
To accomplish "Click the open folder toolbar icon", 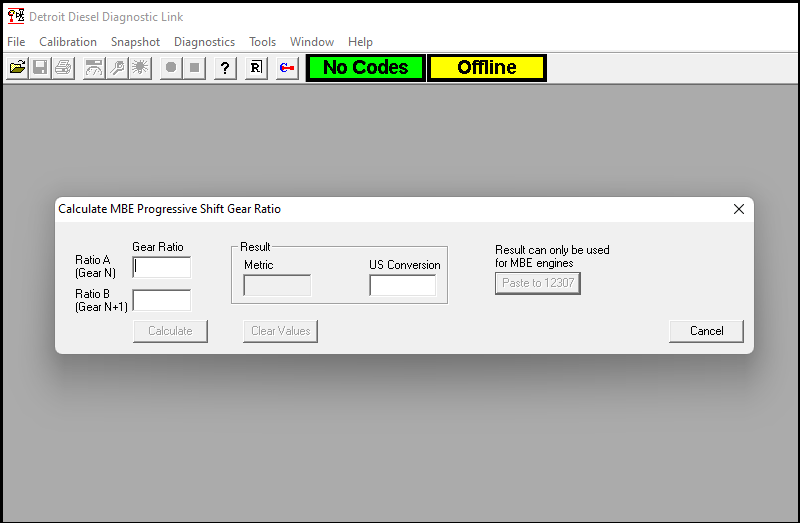I will pyautogui.click(x=17, y=68).
